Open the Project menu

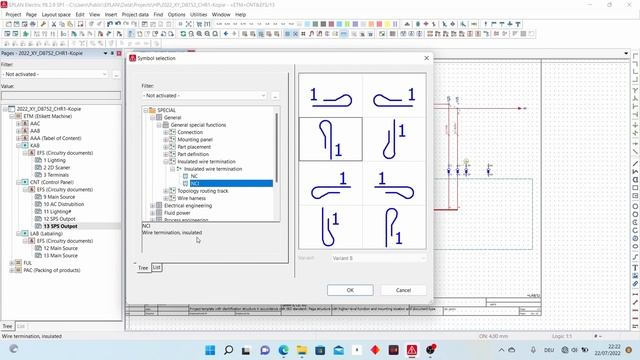(13, 15)
